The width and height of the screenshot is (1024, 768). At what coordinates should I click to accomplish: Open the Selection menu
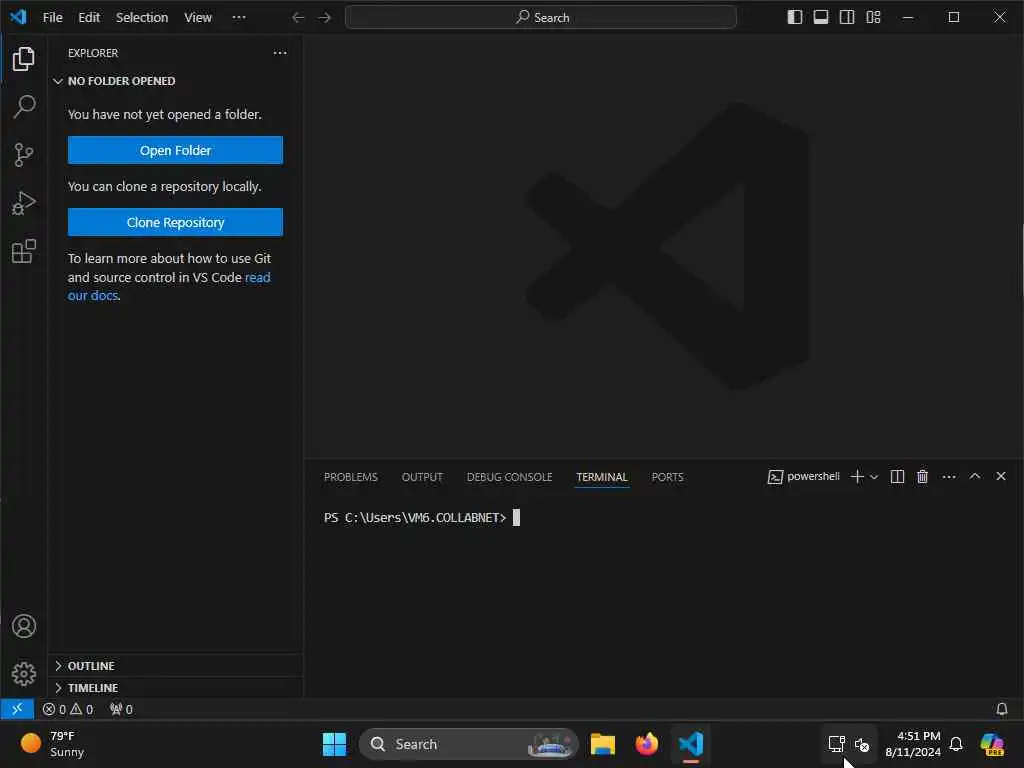142,18
